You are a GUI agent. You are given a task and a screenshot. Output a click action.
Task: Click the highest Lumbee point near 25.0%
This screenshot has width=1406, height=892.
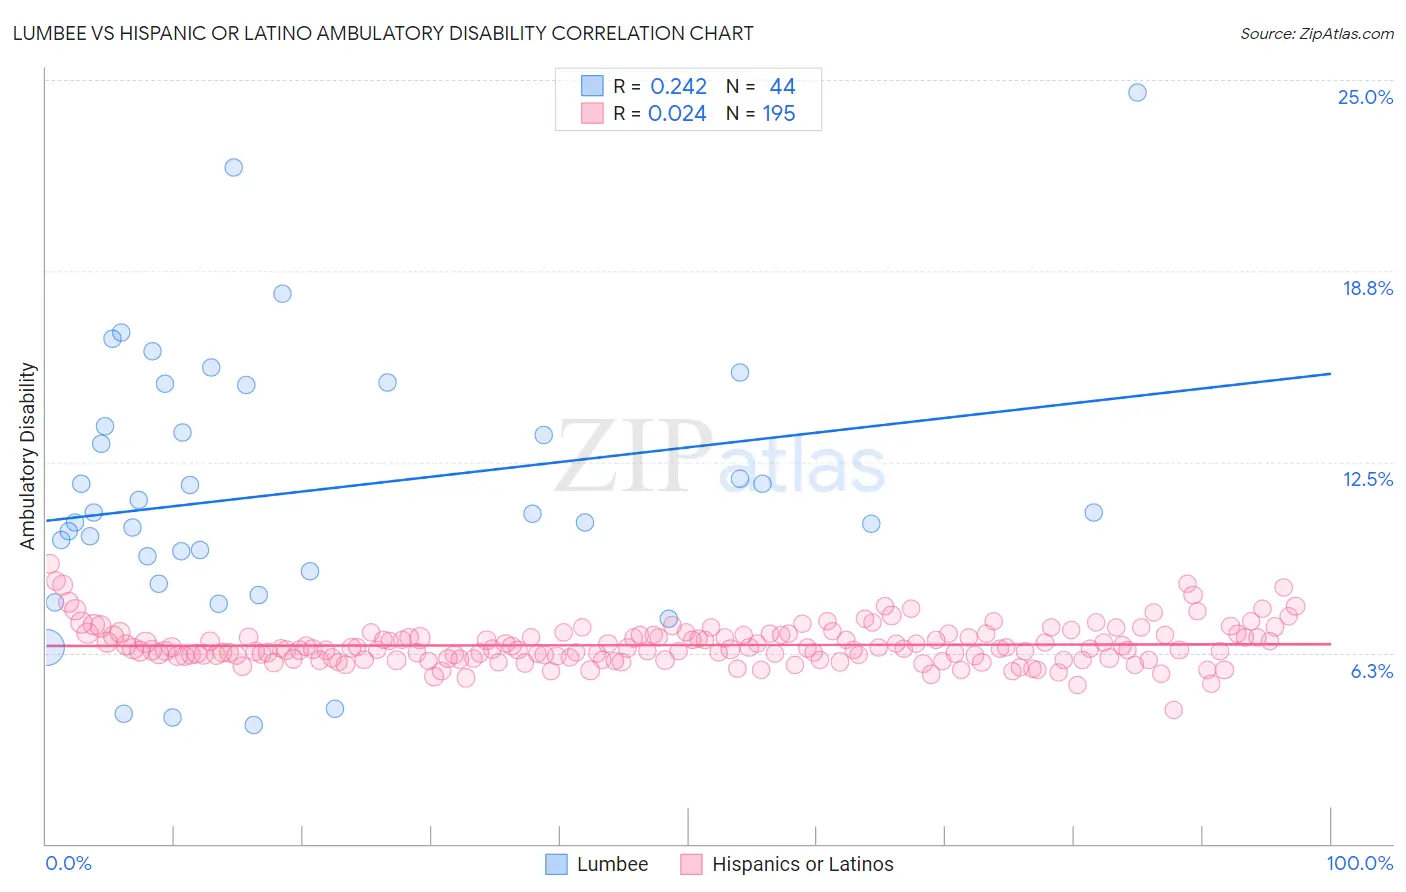coord(1137,92)
